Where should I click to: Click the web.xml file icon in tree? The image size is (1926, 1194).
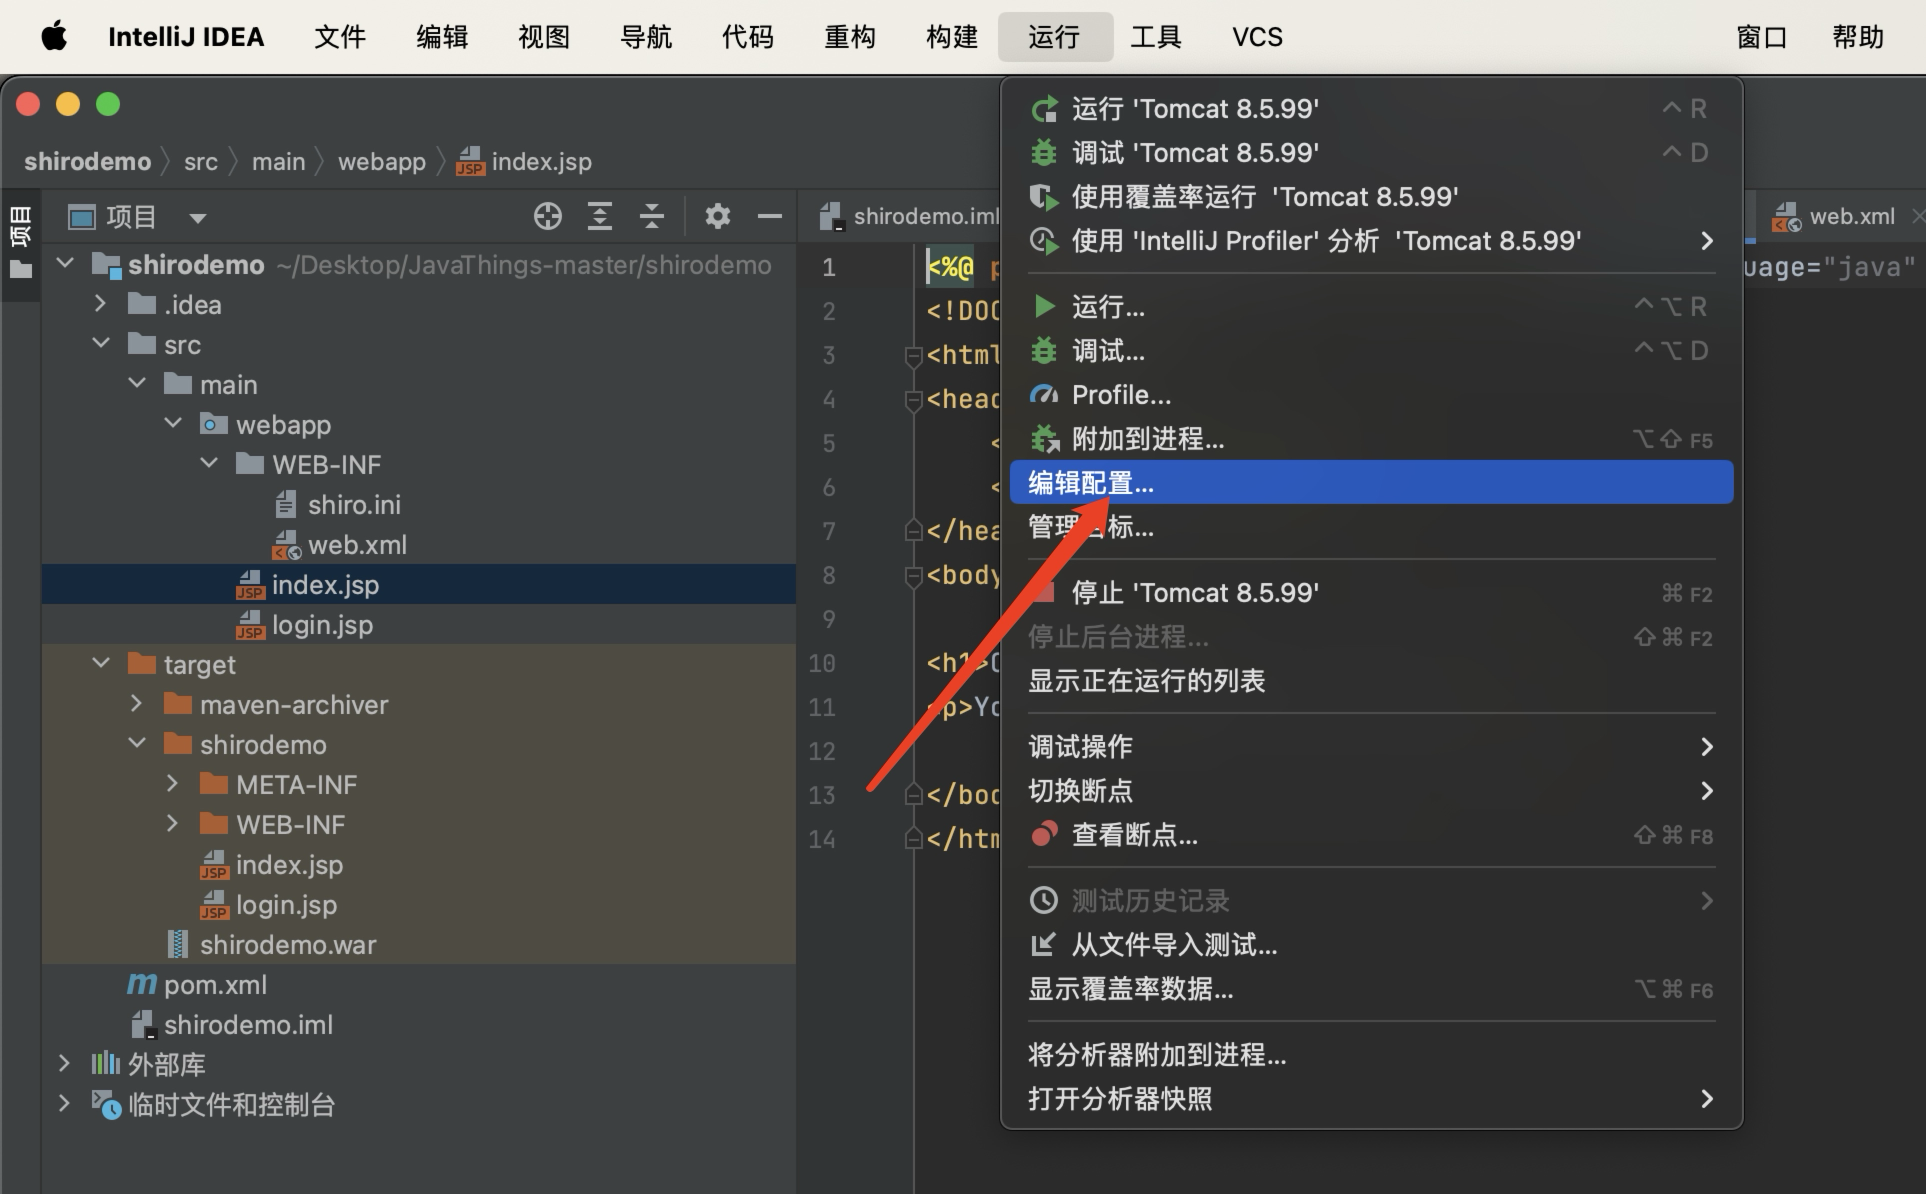tap(286, 545)
